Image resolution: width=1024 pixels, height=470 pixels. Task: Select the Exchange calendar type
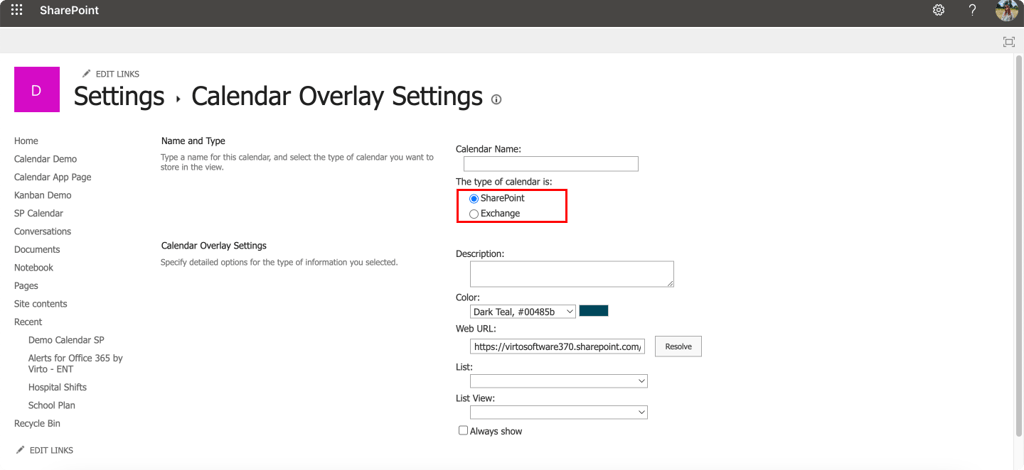coord(474,213)
